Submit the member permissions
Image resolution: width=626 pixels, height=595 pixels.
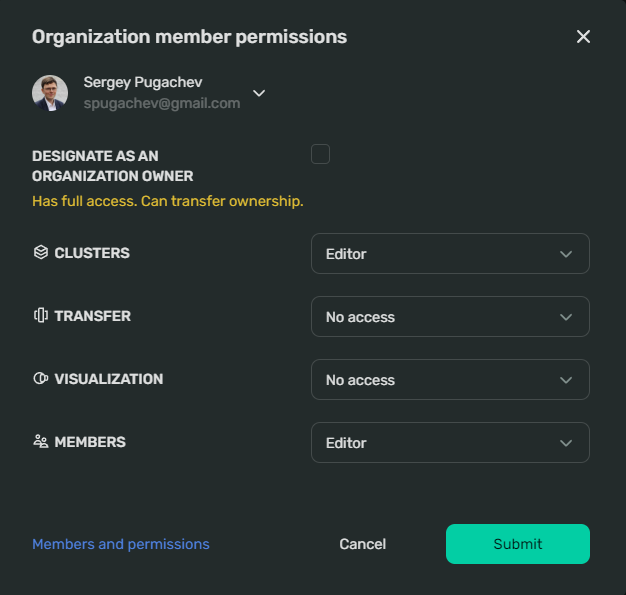point(518,544)
